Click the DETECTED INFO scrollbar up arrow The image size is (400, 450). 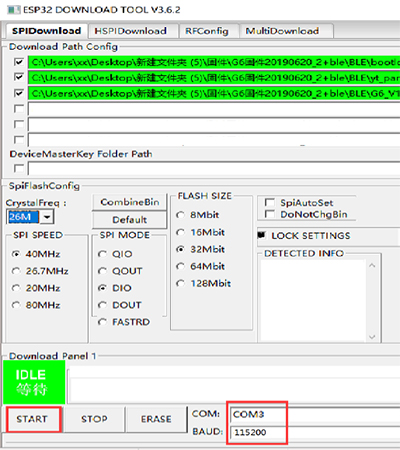point(372,266)
